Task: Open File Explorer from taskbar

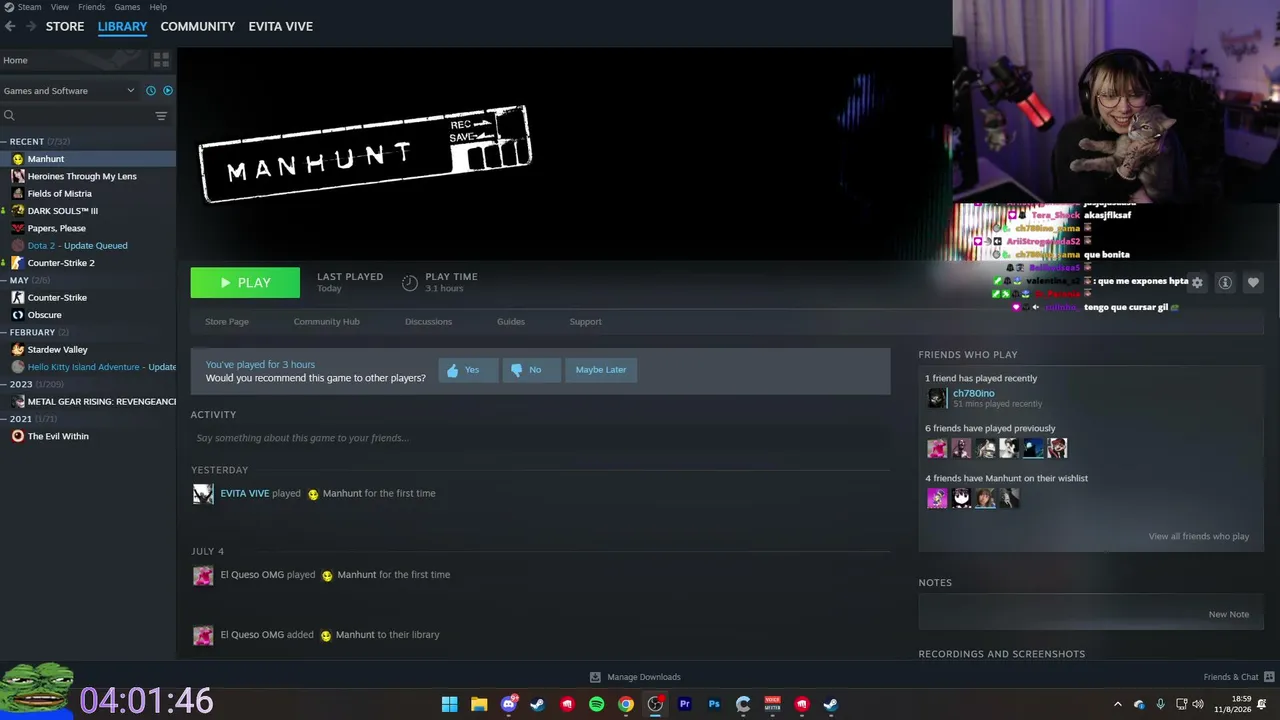Action: coord(479,704)
